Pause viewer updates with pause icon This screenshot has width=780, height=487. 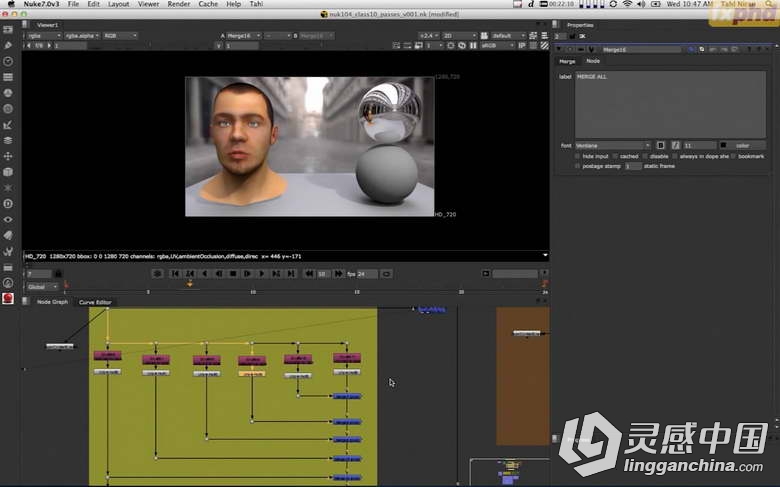pos(473,45)
